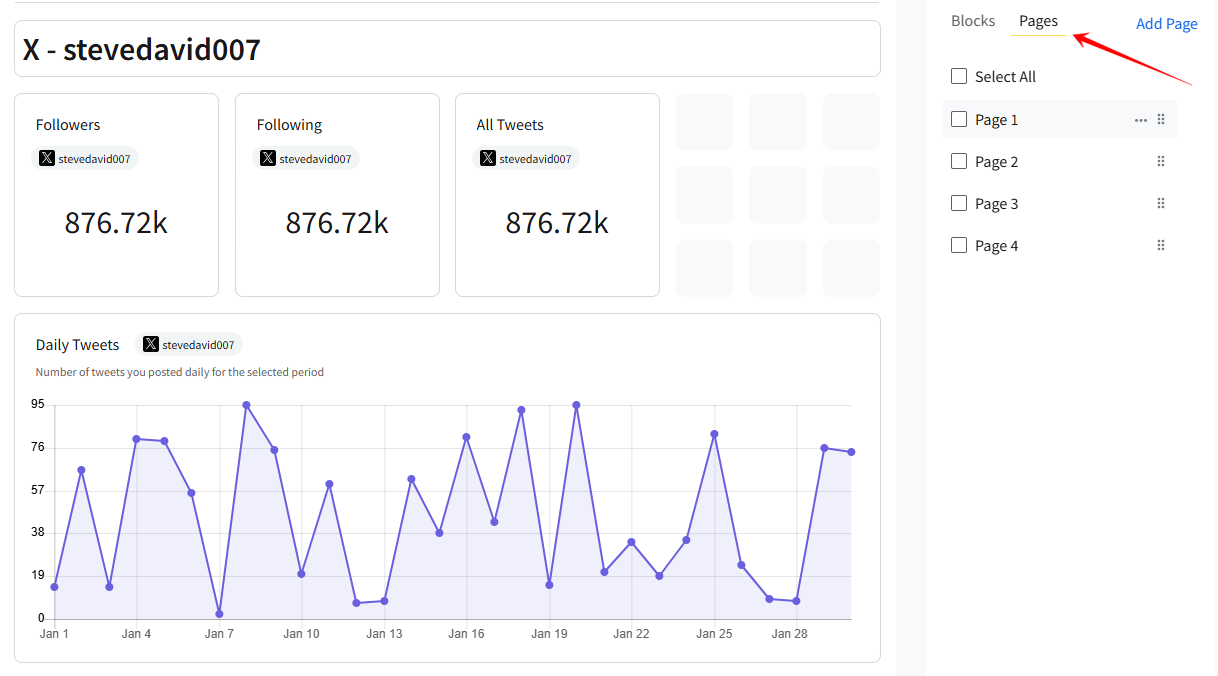Click the Add Page link
The image size is (1218, 676).
tap(1166, 24)
